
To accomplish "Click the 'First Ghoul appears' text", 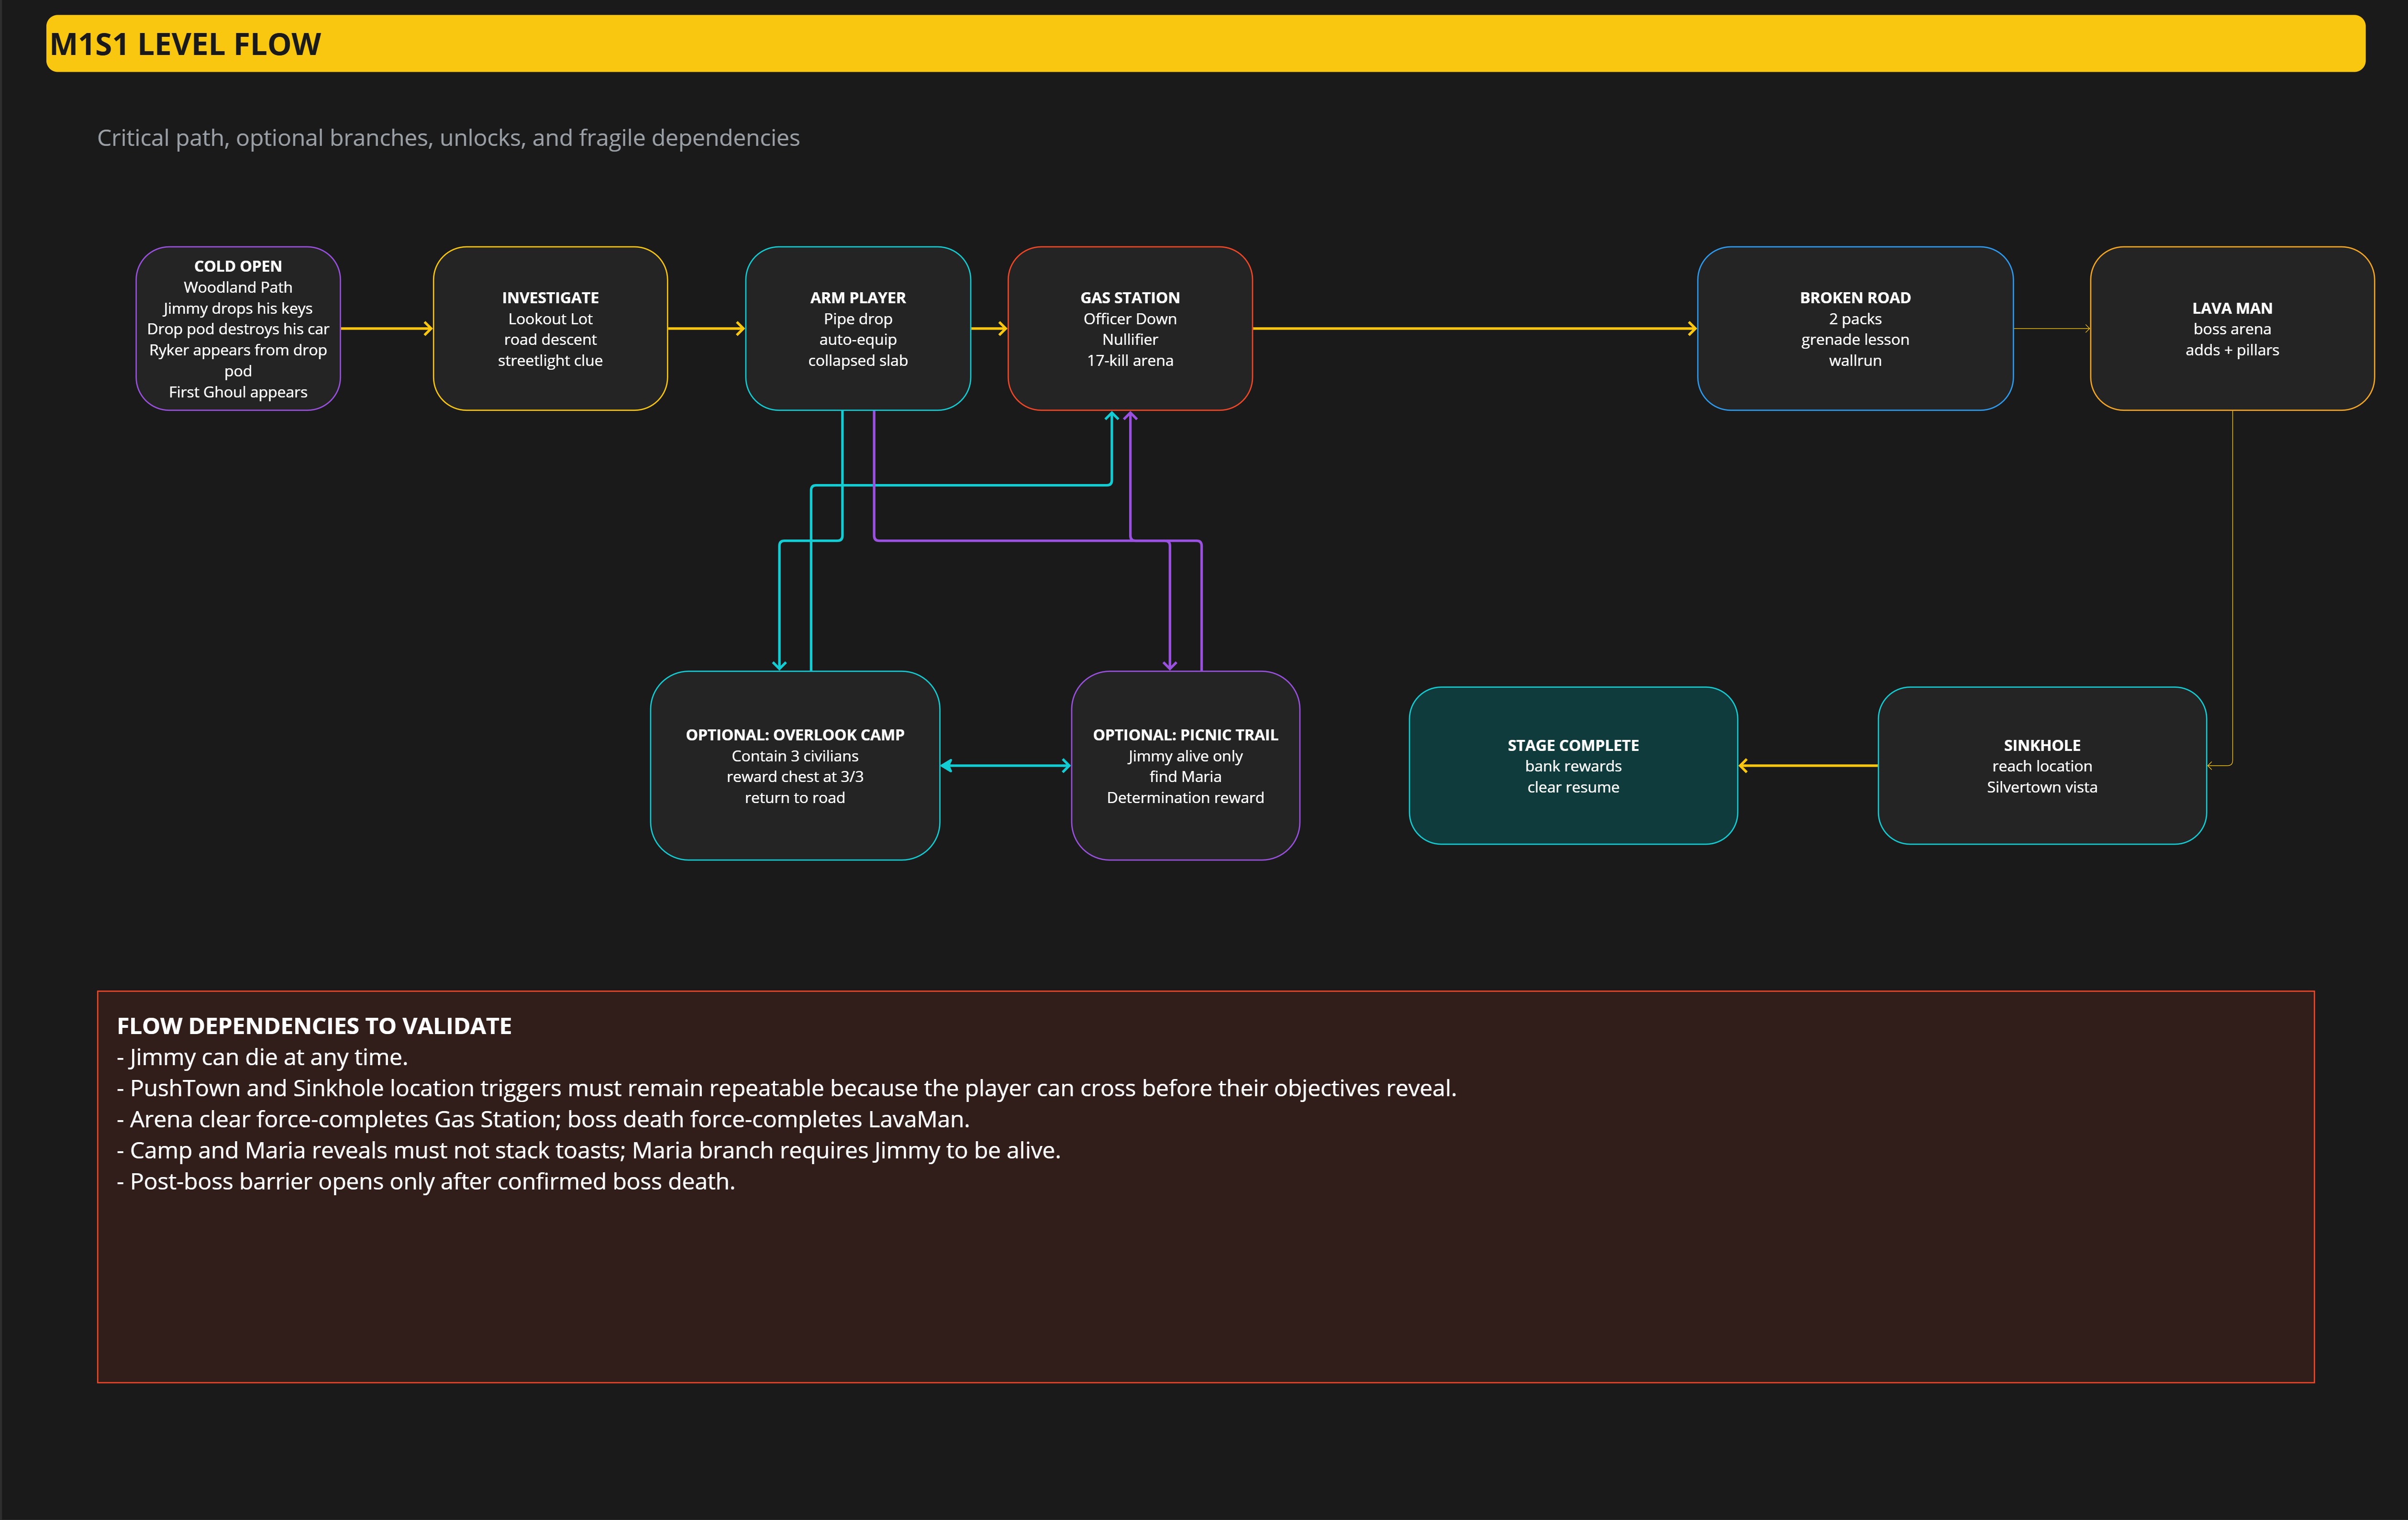I will tap(238, 392).
